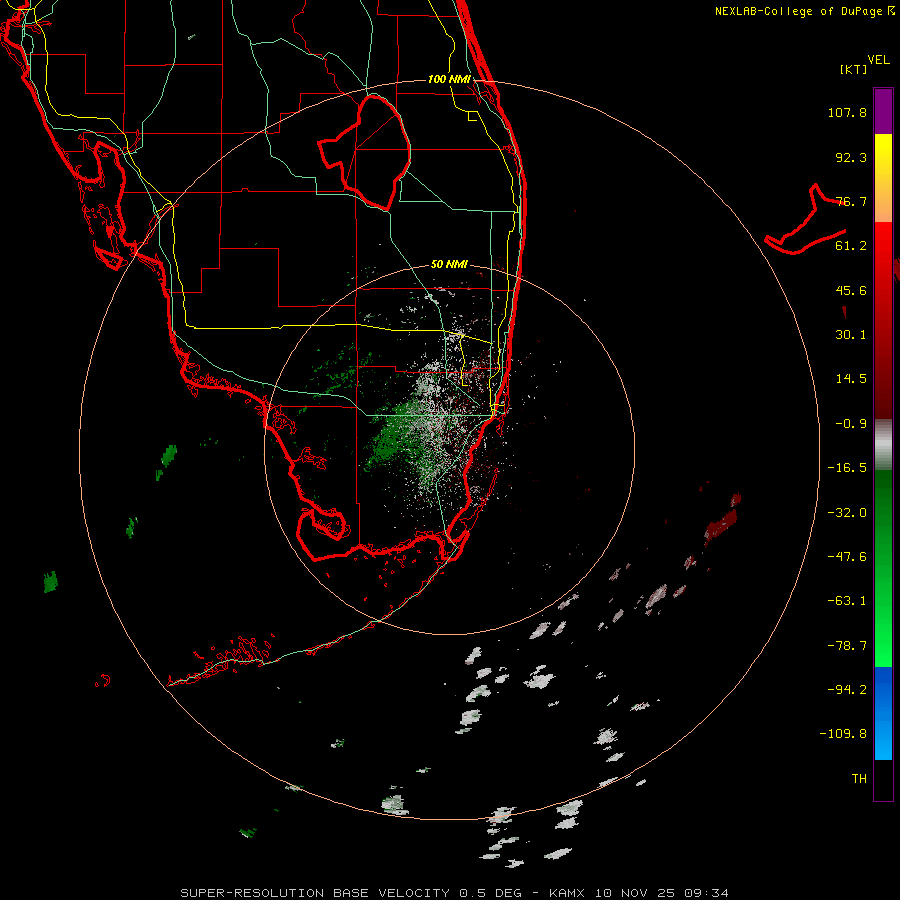This screenshot has height=900, width=900.
Task: Click the Super-Resolution Base Velocity caption
Action: click(x=454, y=893)
